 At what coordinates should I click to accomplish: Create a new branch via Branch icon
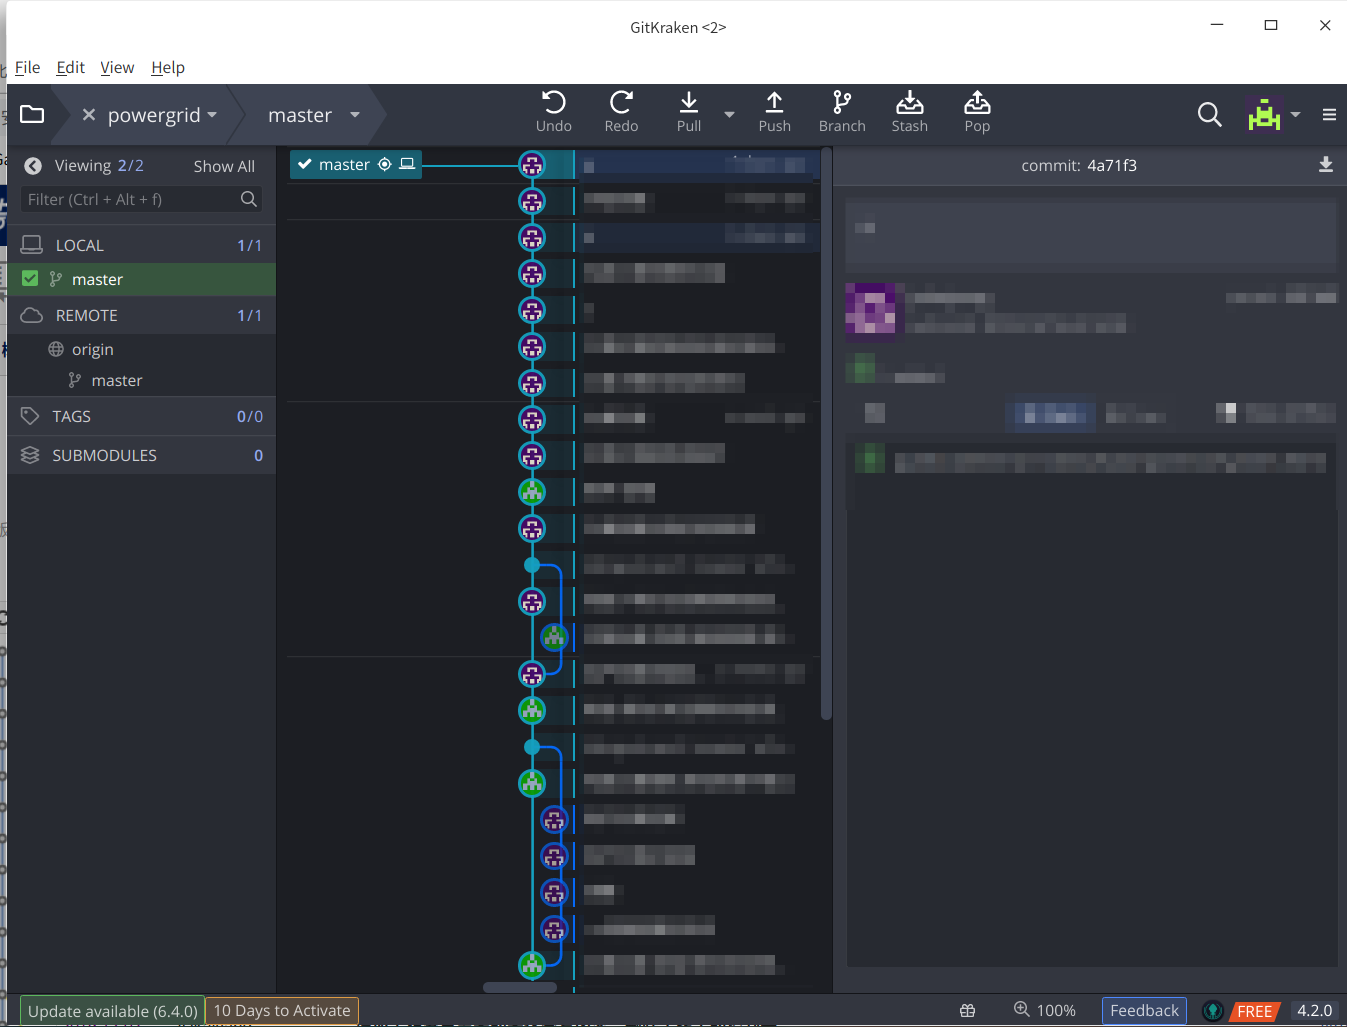point(842,103)
